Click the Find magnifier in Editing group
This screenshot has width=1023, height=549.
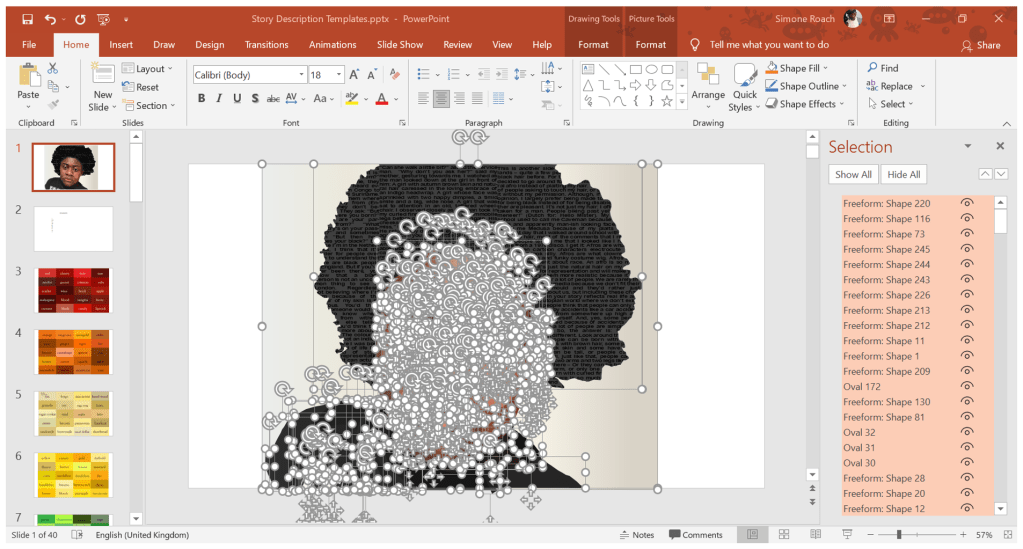click(x=872, y=68)
